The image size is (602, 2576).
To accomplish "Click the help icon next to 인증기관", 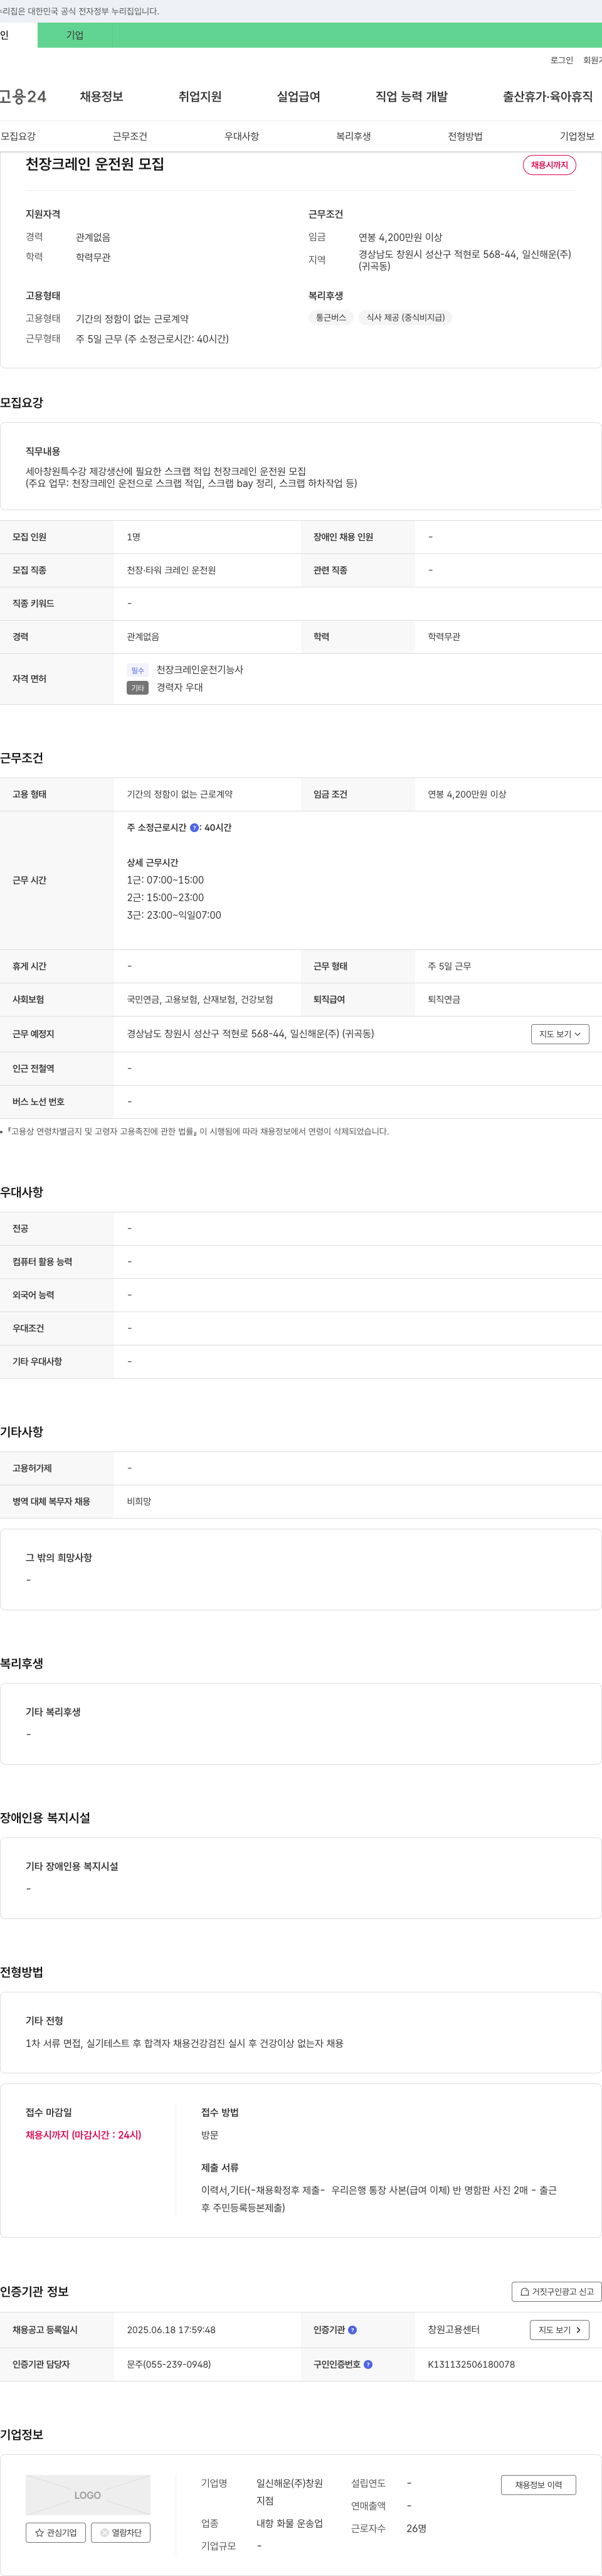I will [352, 2330].
